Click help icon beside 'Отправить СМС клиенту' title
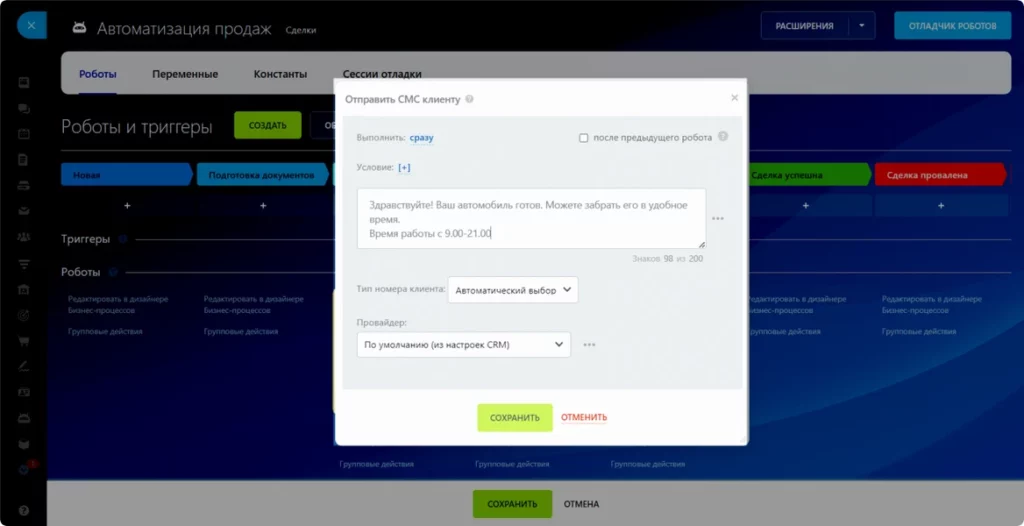 coord(470,99)
